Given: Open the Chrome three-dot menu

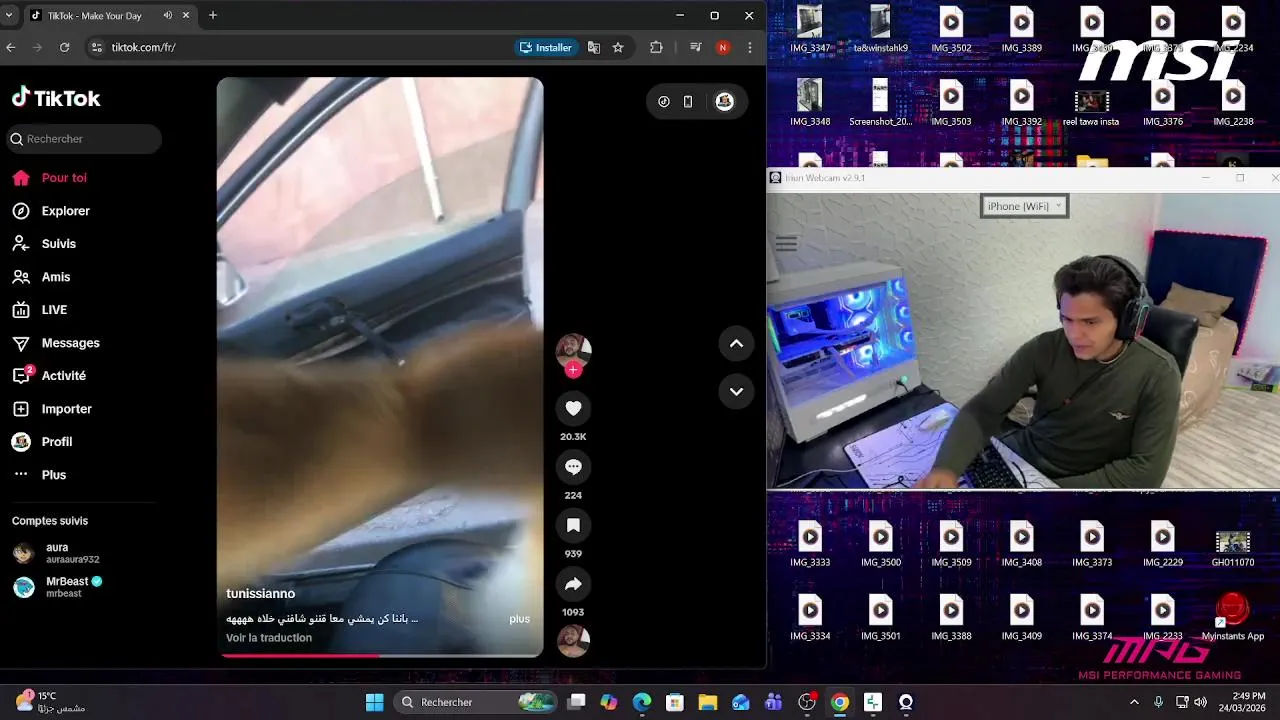Looking at the screenshot, I should tap(750, 47).
